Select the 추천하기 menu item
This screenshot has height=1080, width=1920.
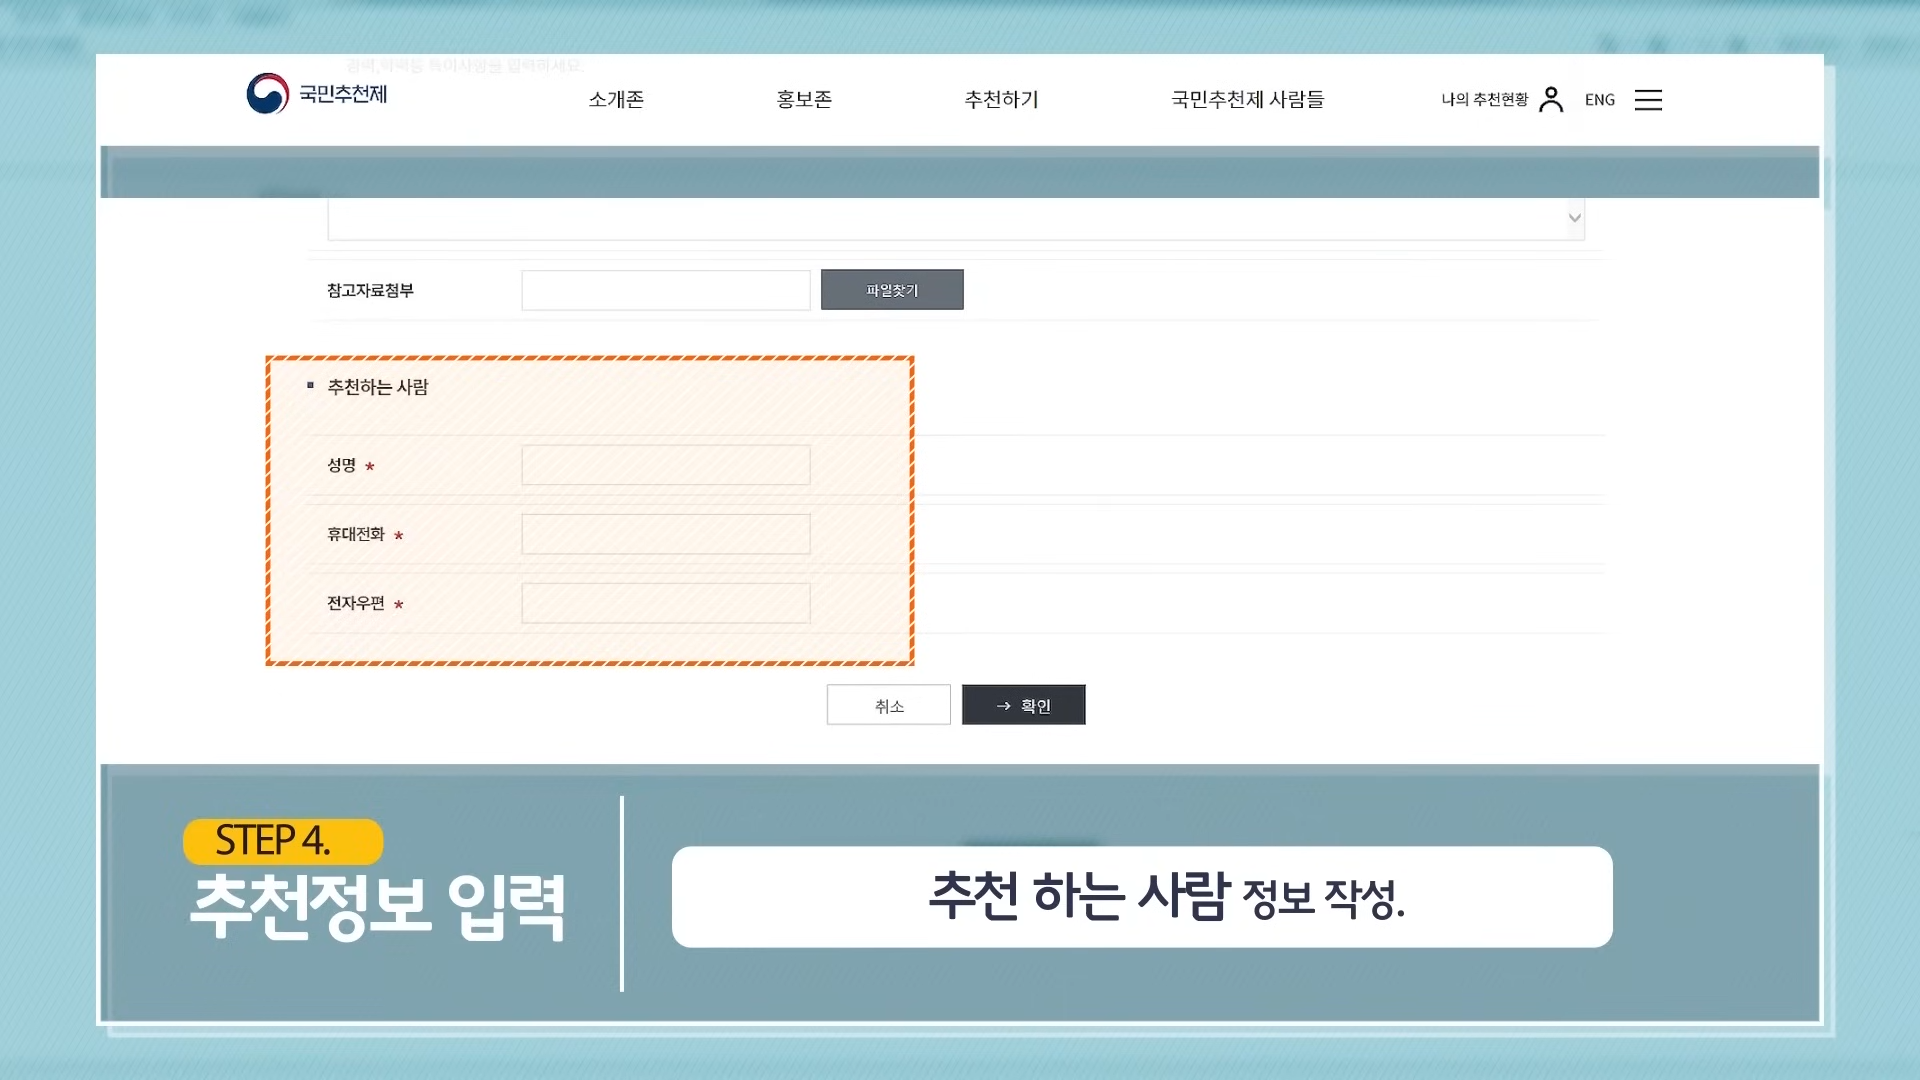[x=1001, y=99]
